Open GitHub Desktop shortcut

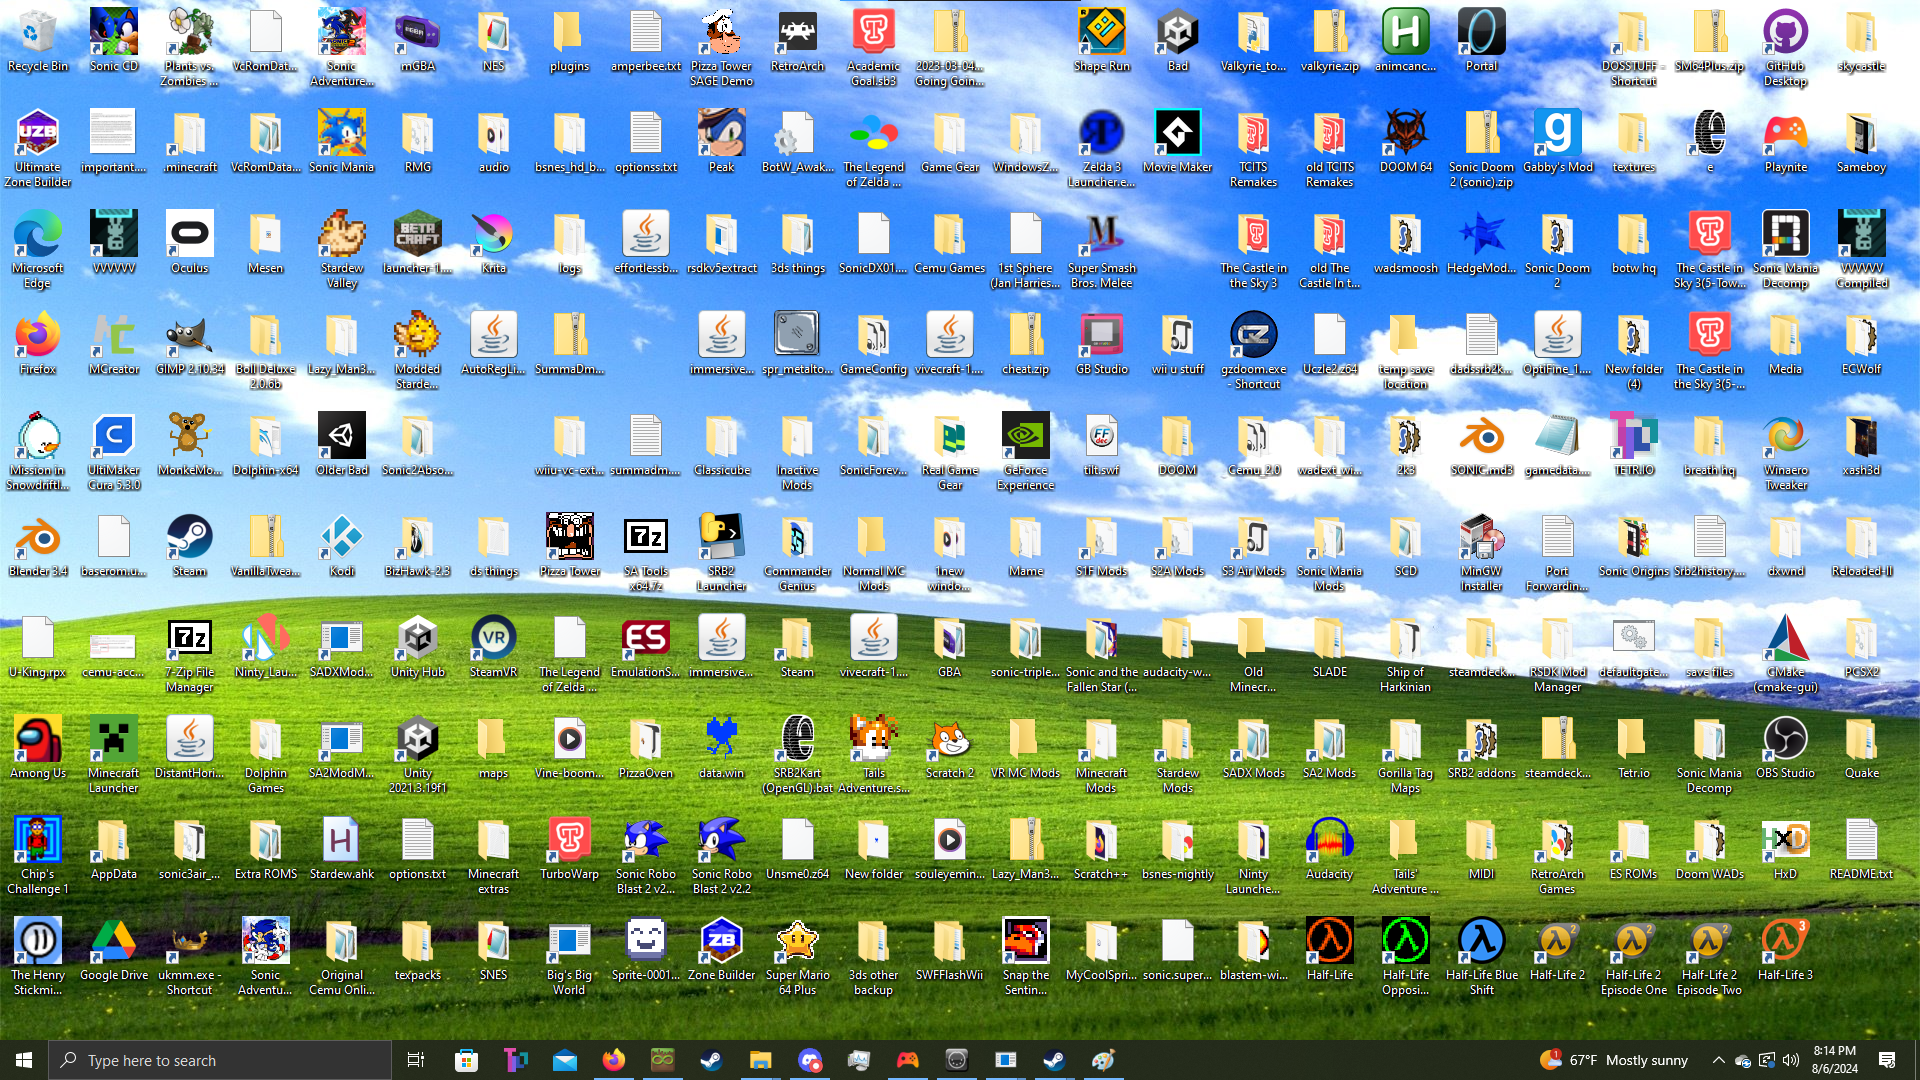(1786, 47)
